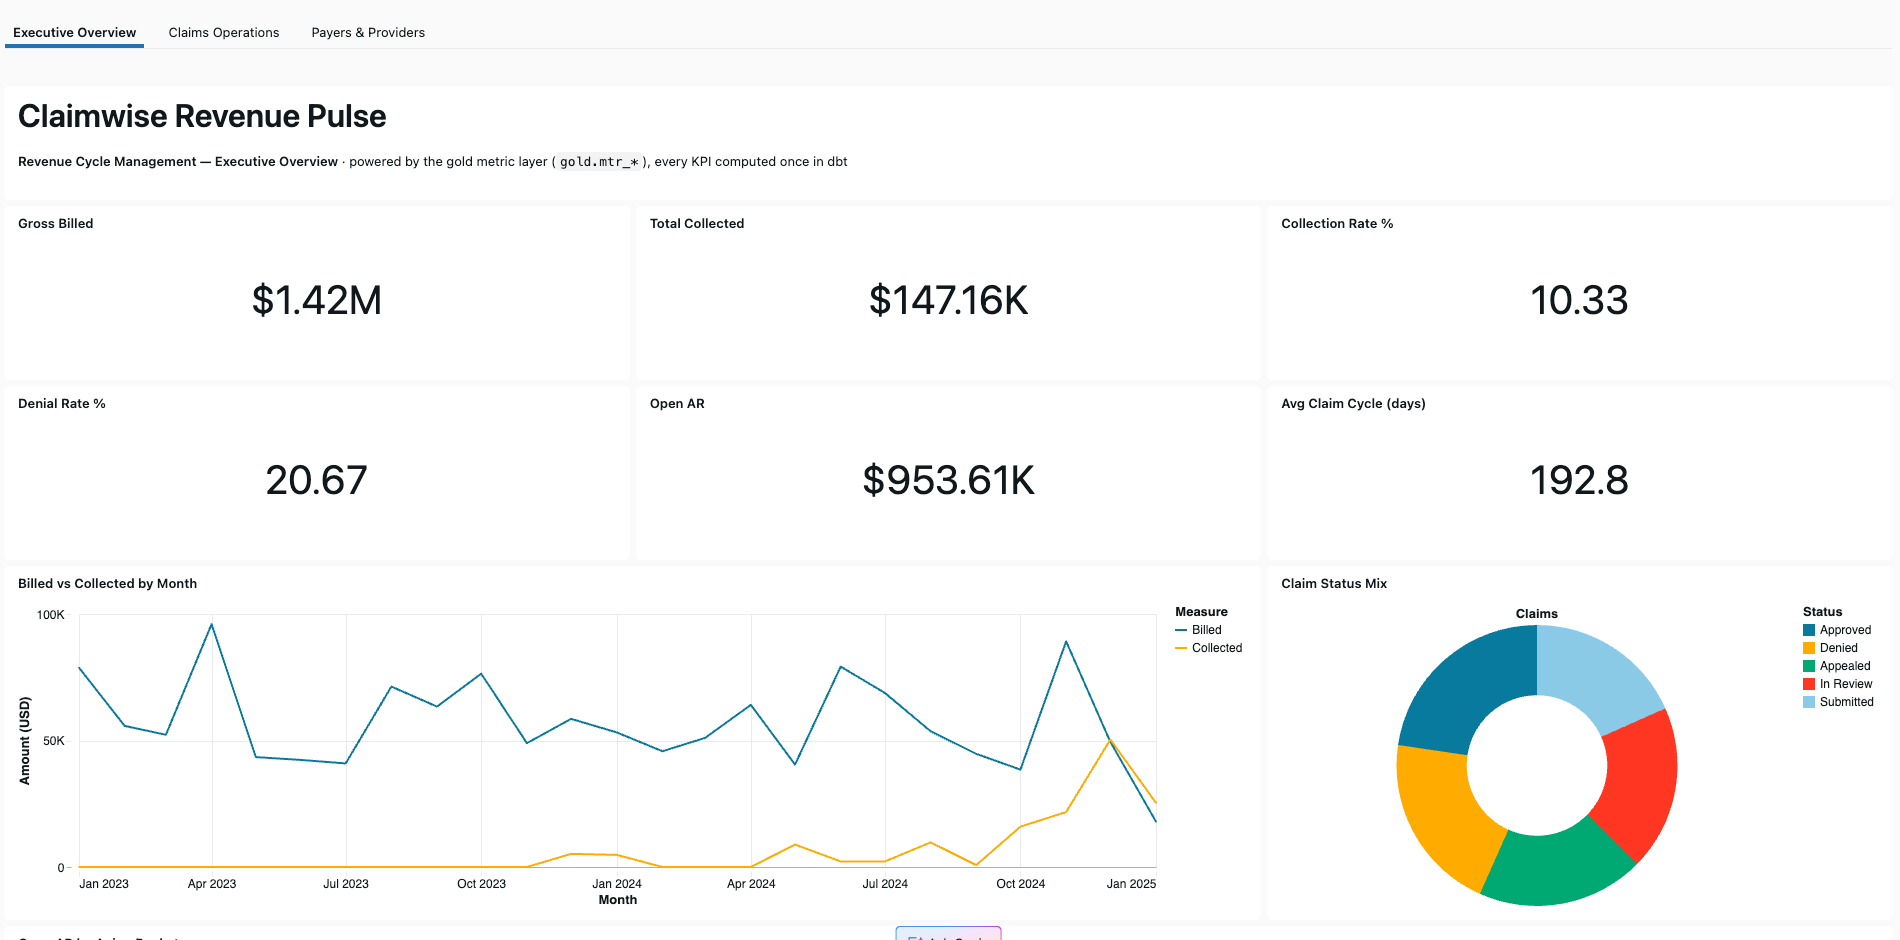Click the Approved legend color swatch

tap(1809, 630)
